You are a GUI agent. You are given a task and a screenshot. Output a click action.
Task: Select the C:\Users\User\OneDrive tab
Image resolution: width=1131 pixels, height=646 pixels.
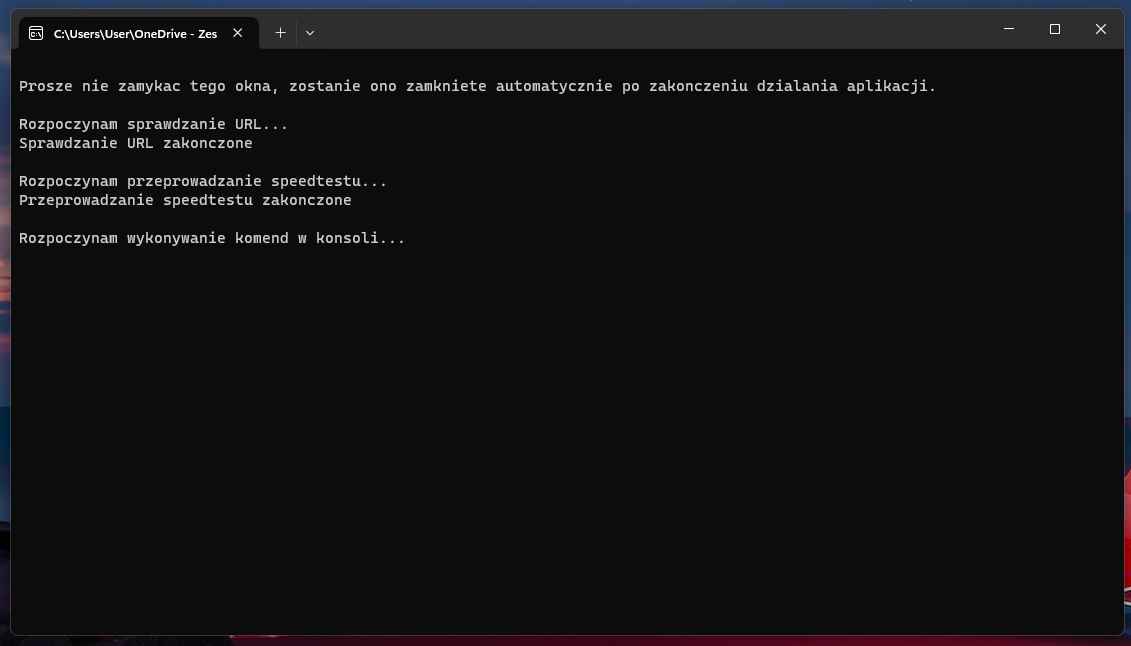pos(135,33)
